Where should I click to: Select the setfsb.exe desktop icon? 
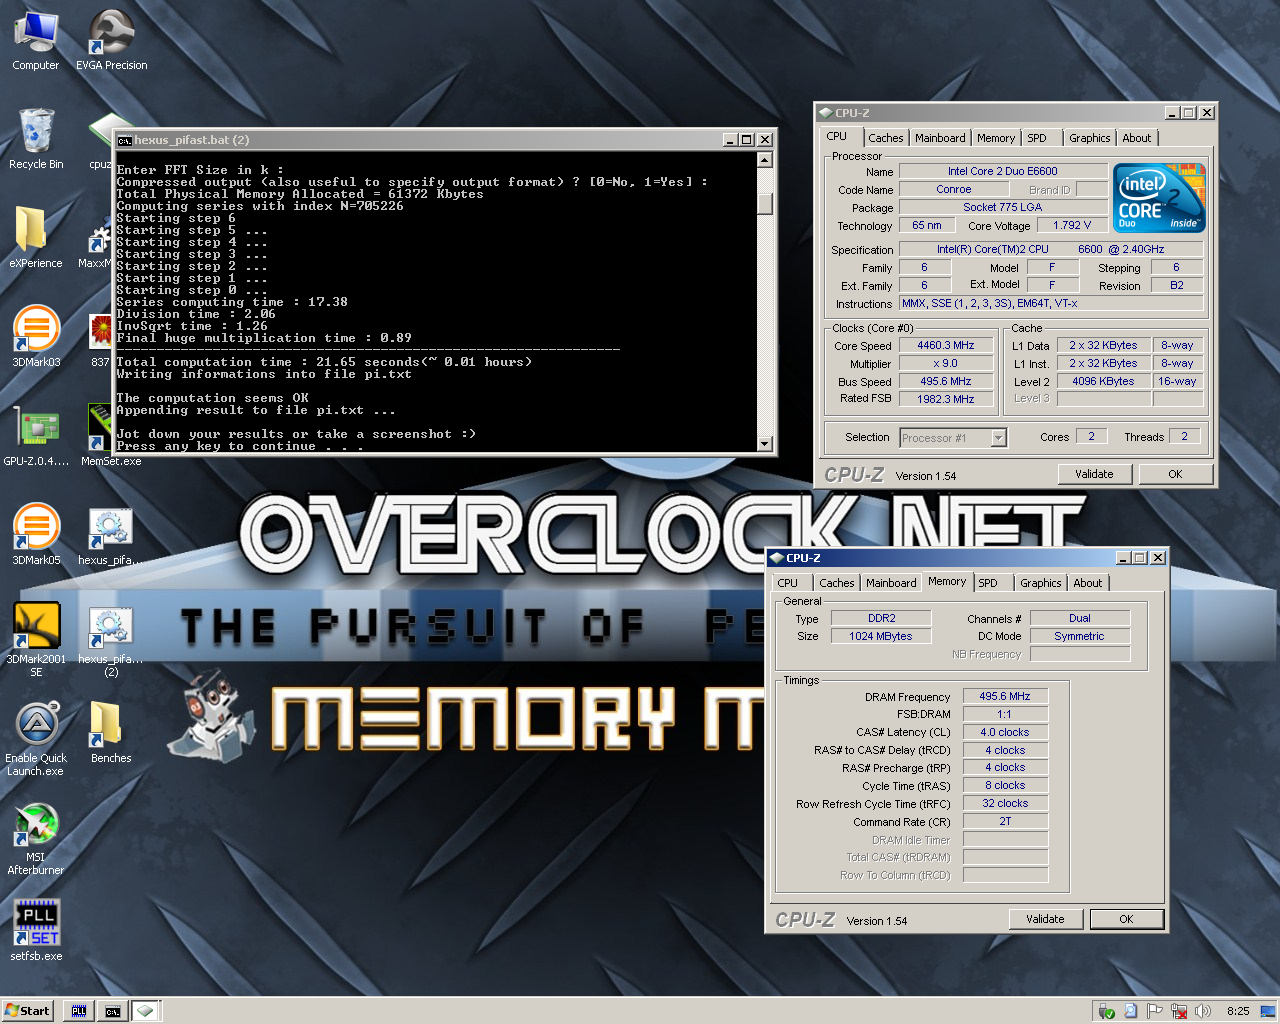(36, 930)
